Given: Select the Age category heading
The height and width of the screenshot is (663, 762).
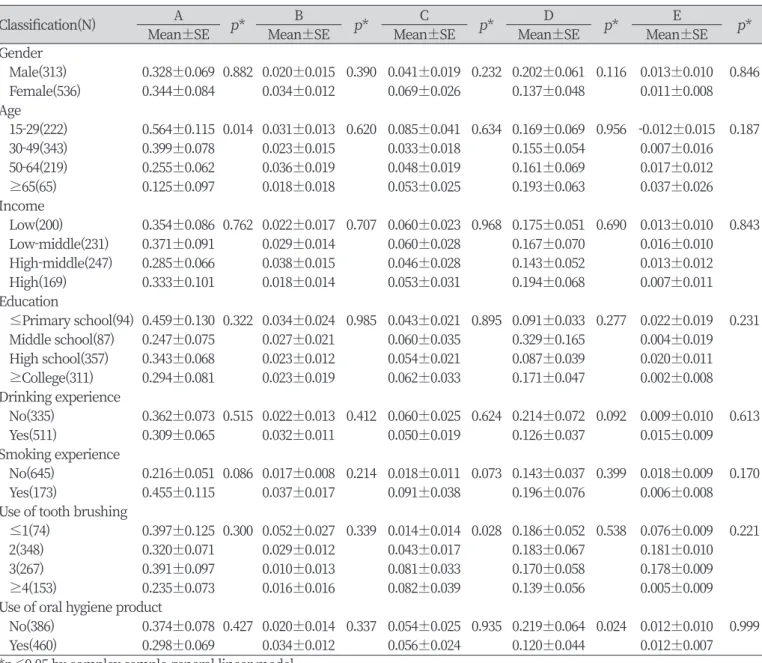Looking at the screenshot, I should (10, 110).
